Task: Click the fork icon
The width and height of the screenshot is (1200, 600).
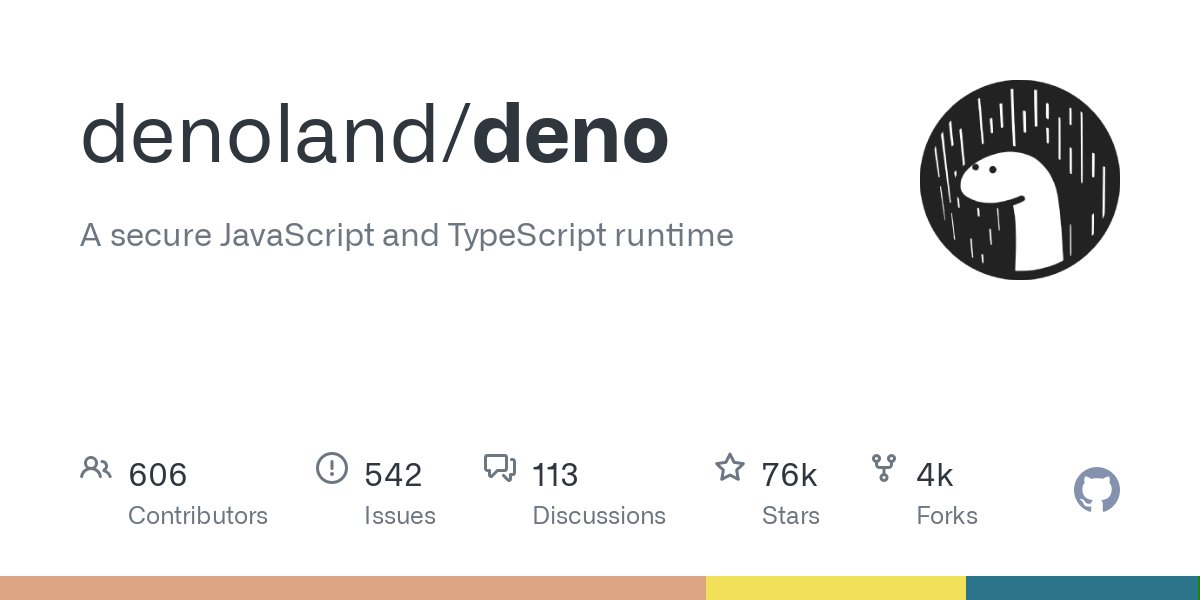Action: pos(884,467)
